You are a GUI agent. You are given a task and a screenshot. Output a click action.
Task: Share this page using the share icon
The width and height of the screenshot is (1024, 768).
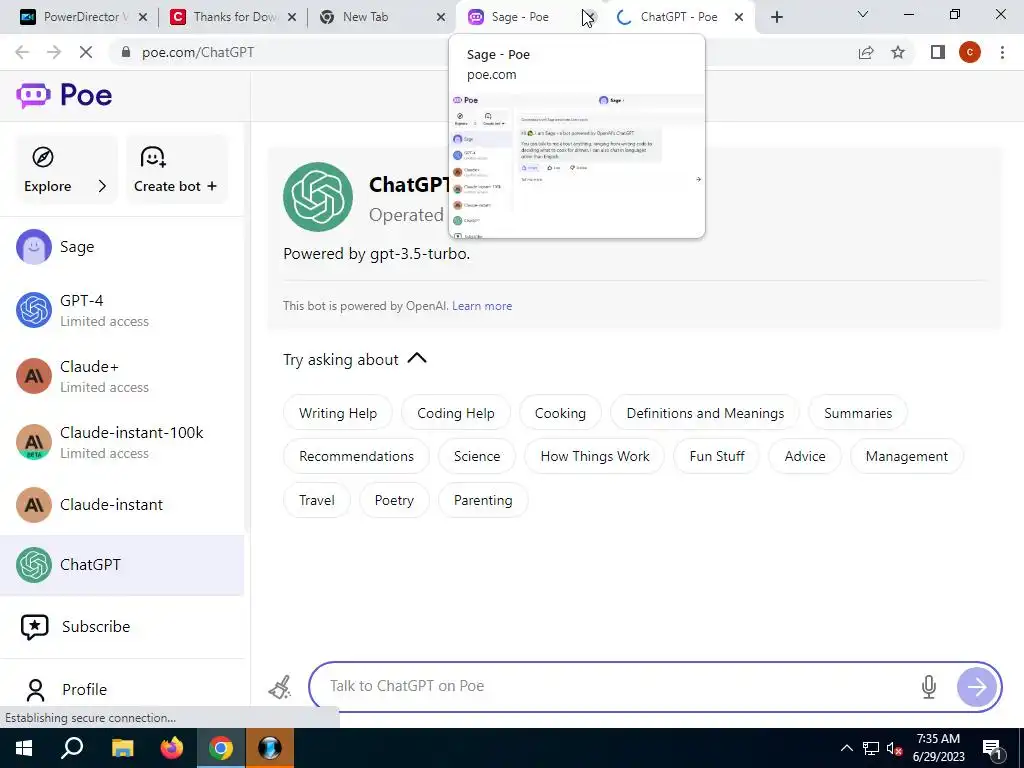click(x=866, y=52)
